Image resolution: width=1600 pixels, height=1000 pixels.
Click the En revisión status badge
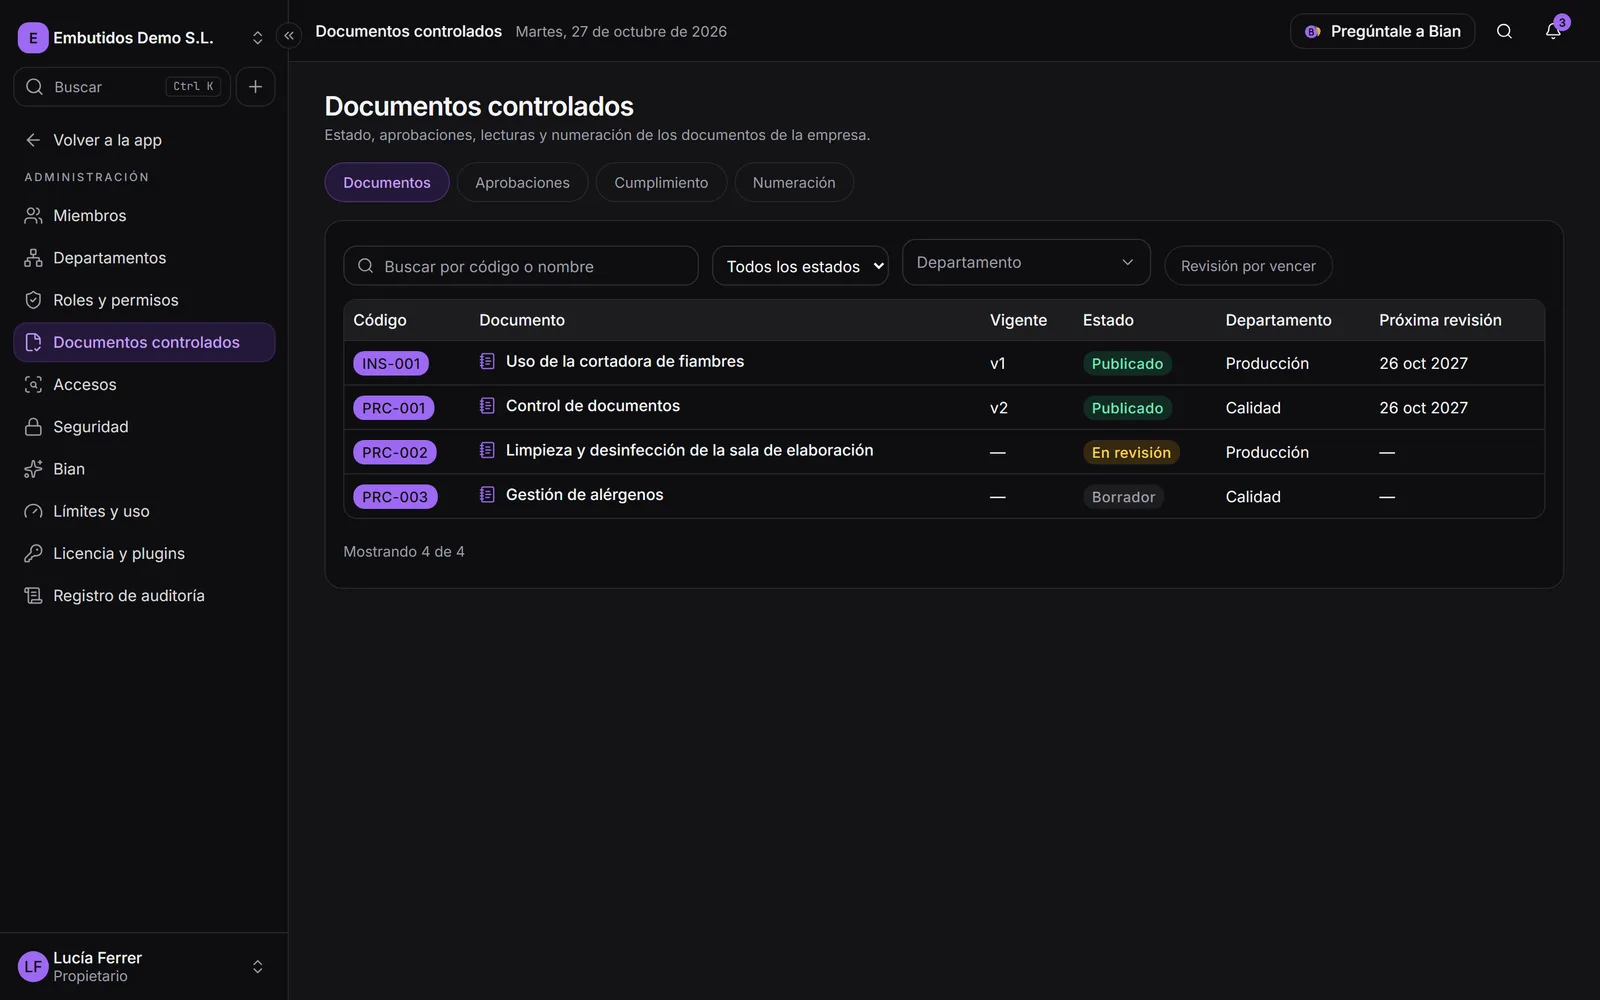tap(1131, 453)
